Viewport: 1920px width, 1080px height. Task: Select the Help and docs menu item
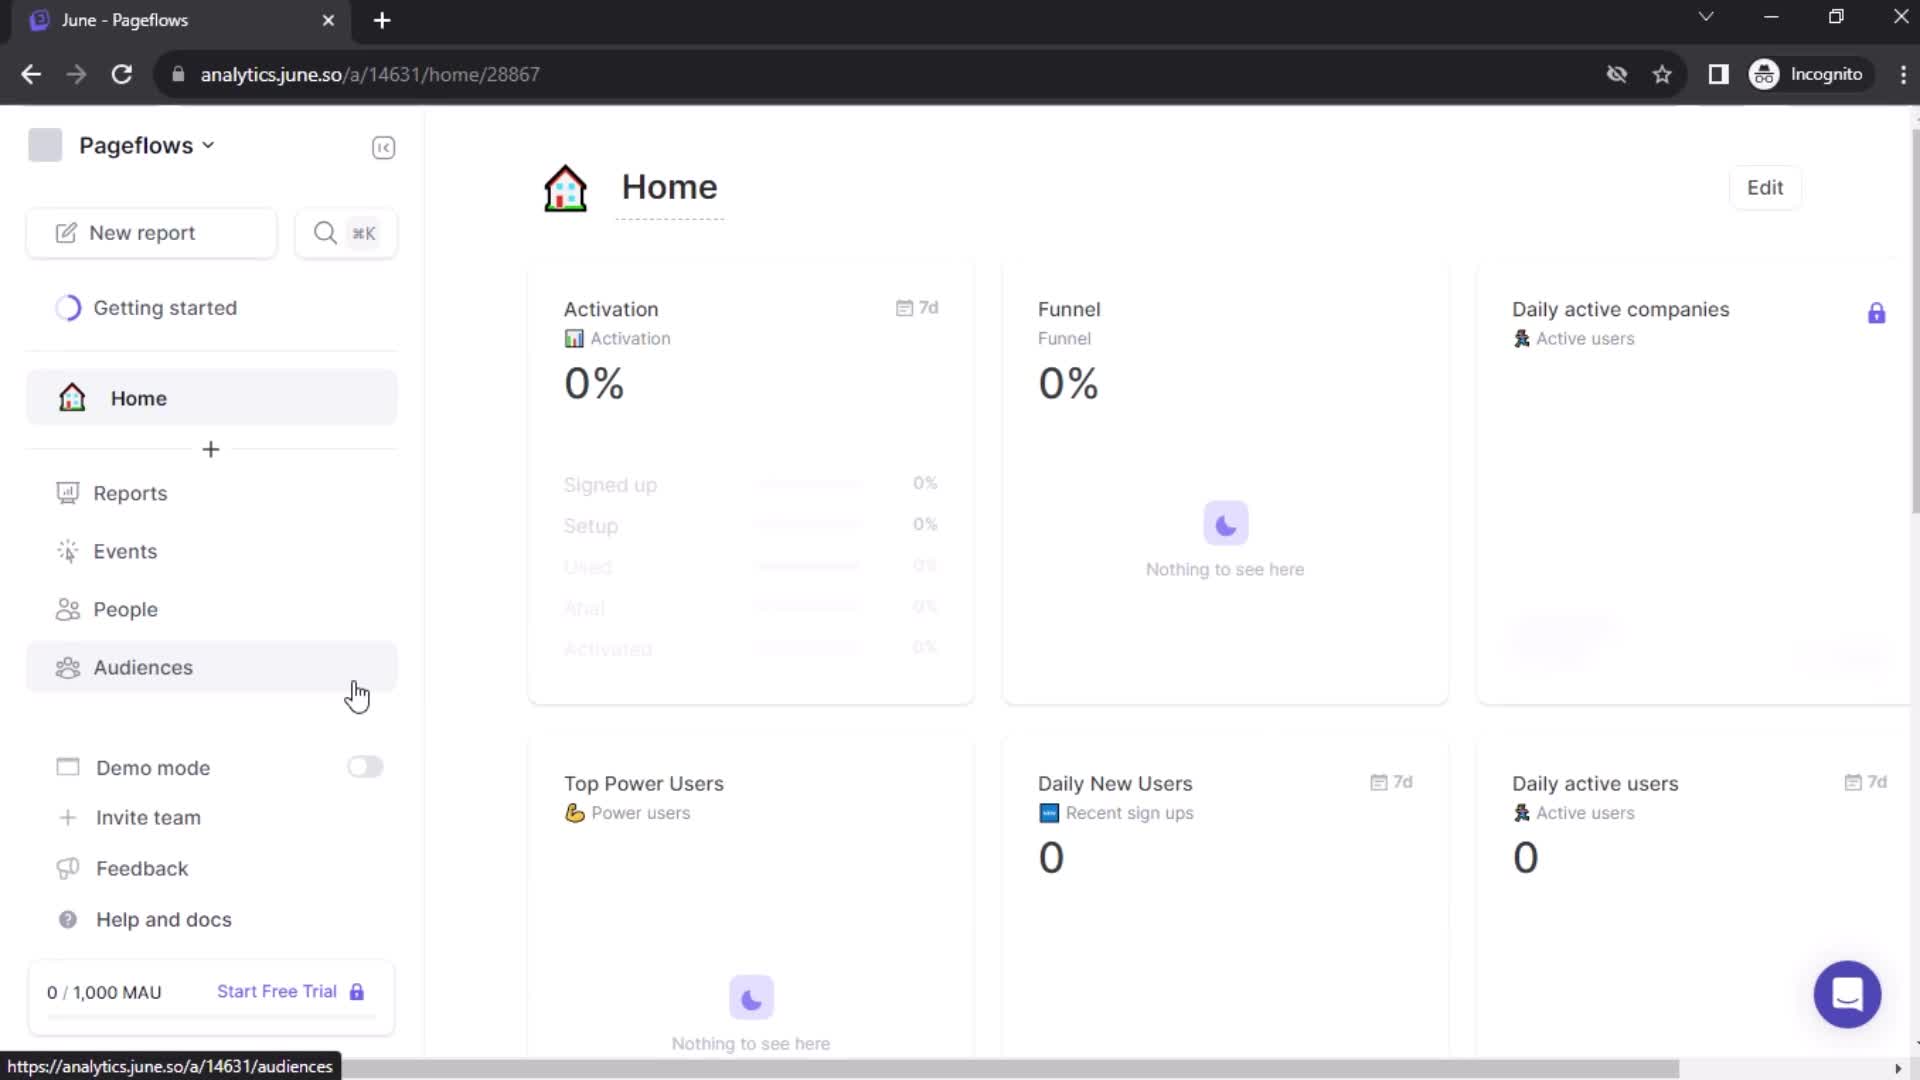tap(164, 919)
